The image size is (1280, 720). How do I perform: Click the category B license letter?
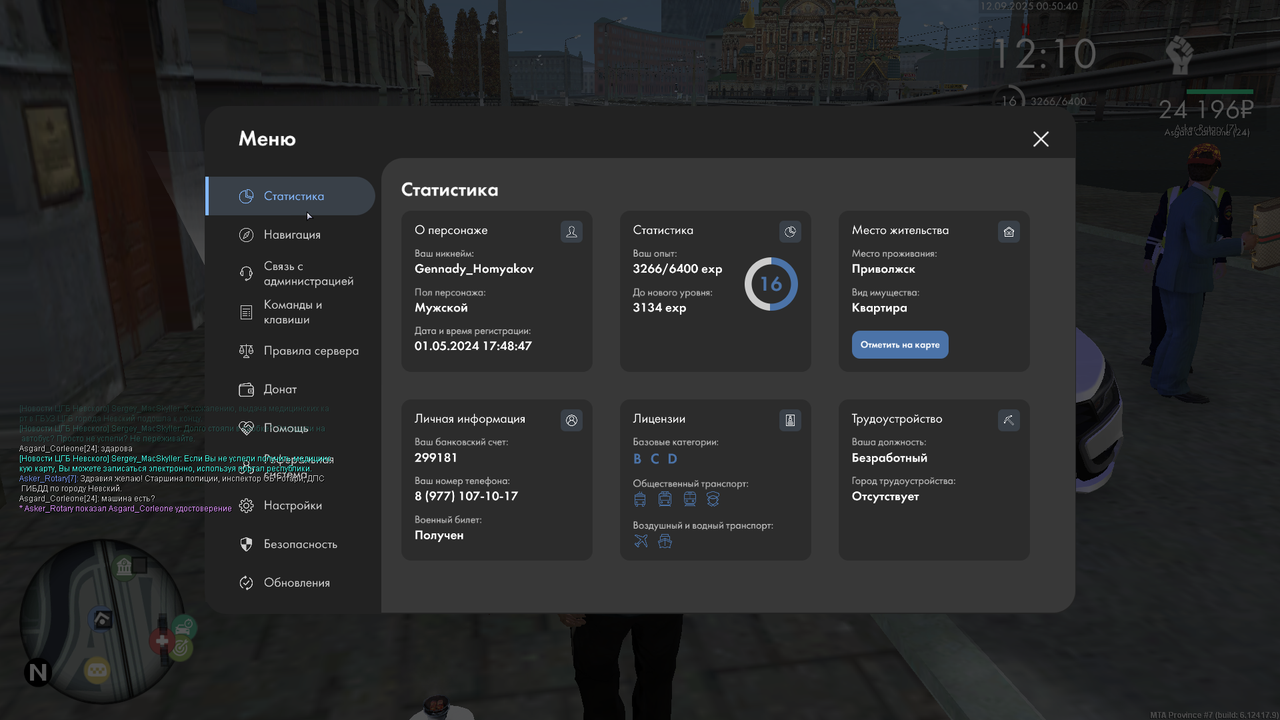coord(637,459)
